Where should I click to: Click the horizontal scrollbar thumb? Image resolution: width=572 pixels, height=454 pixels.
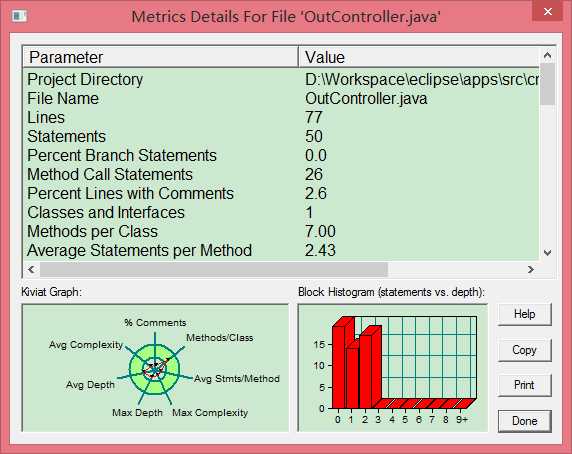pos(214,269)
